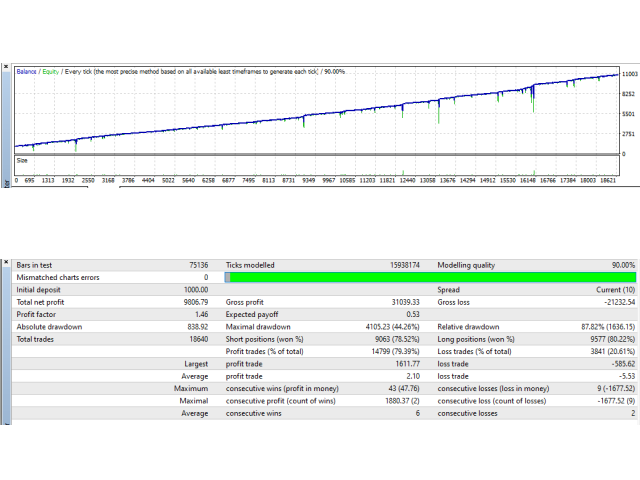
Task: Select the Absolute drawdown value 838.92
Action: pos(198,327)
